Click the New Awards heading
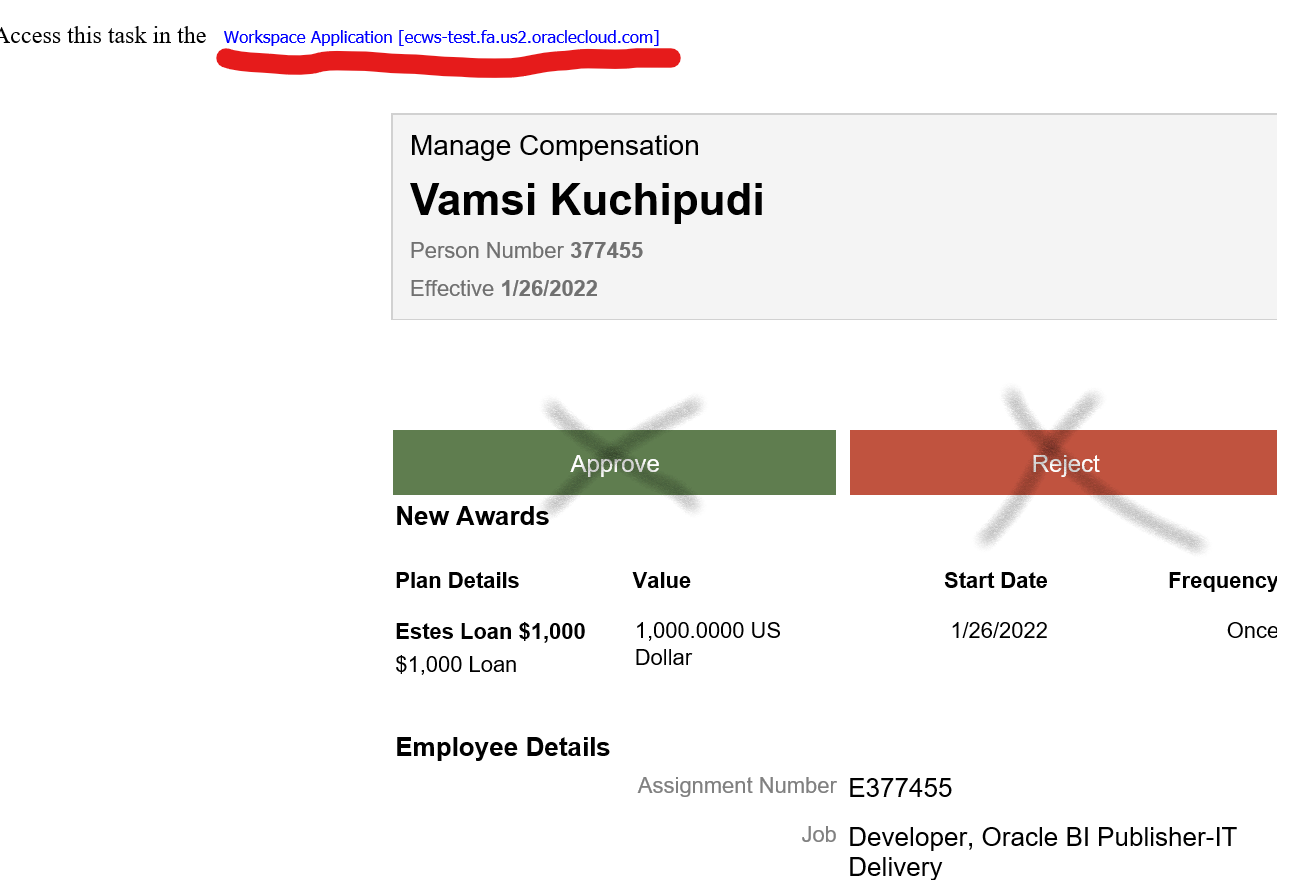Screen dimensions: 1300x883 click(472, 516)
